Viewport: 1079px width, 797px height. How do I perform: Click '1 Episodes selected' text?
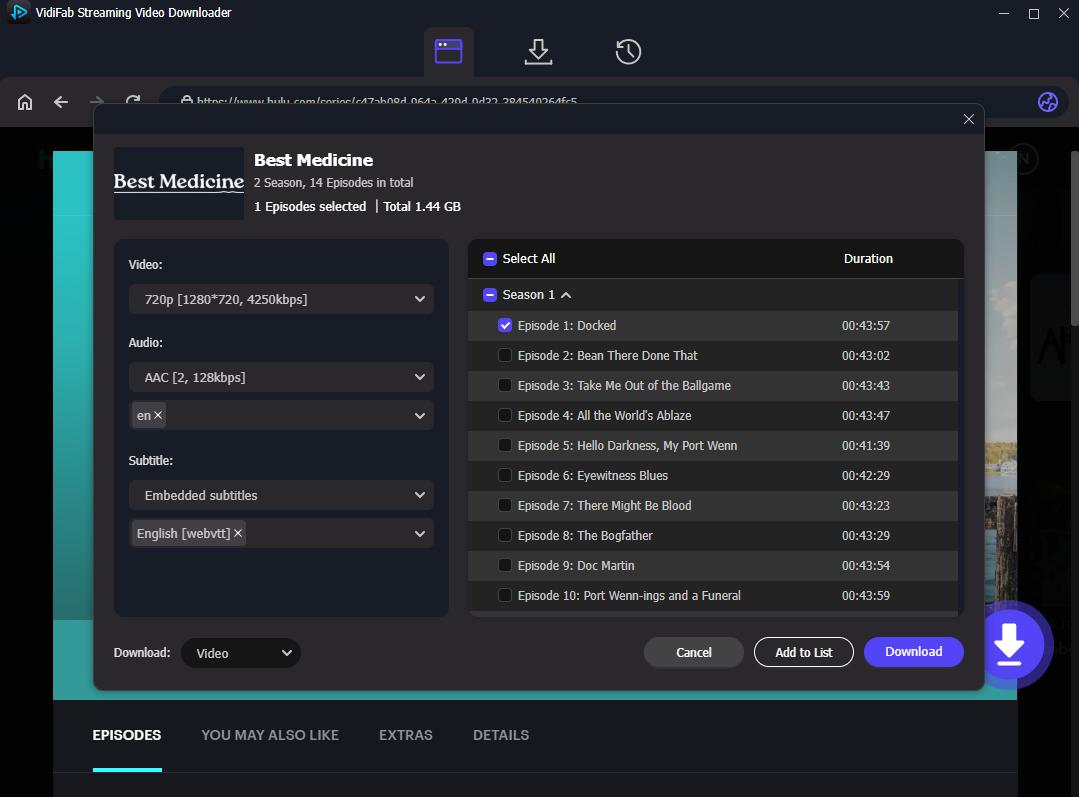310,206
